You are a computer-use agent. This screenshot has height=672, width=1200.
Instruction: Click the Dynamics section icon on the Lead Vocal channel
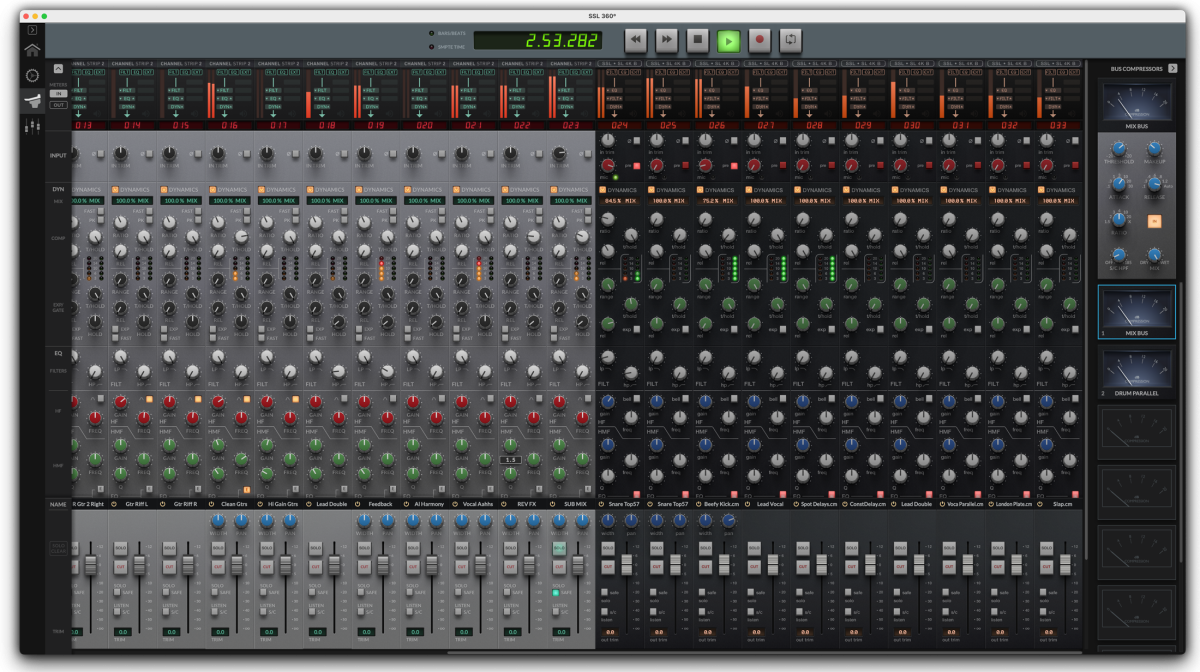click(x=749, y=189)
